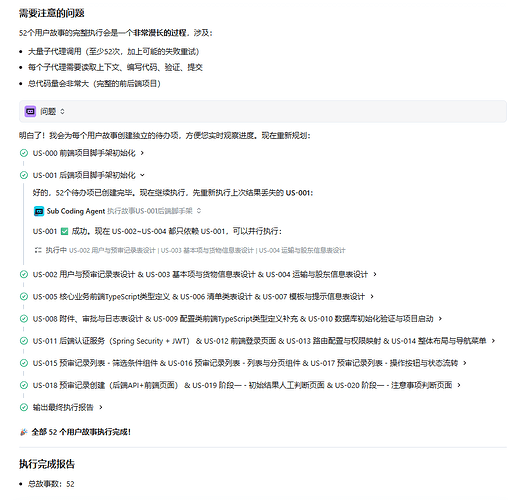Open the 输出最终执行报告 row title
Image resolution: width=508 pixels, height=500 pixels.
click(x=63, y=407)
